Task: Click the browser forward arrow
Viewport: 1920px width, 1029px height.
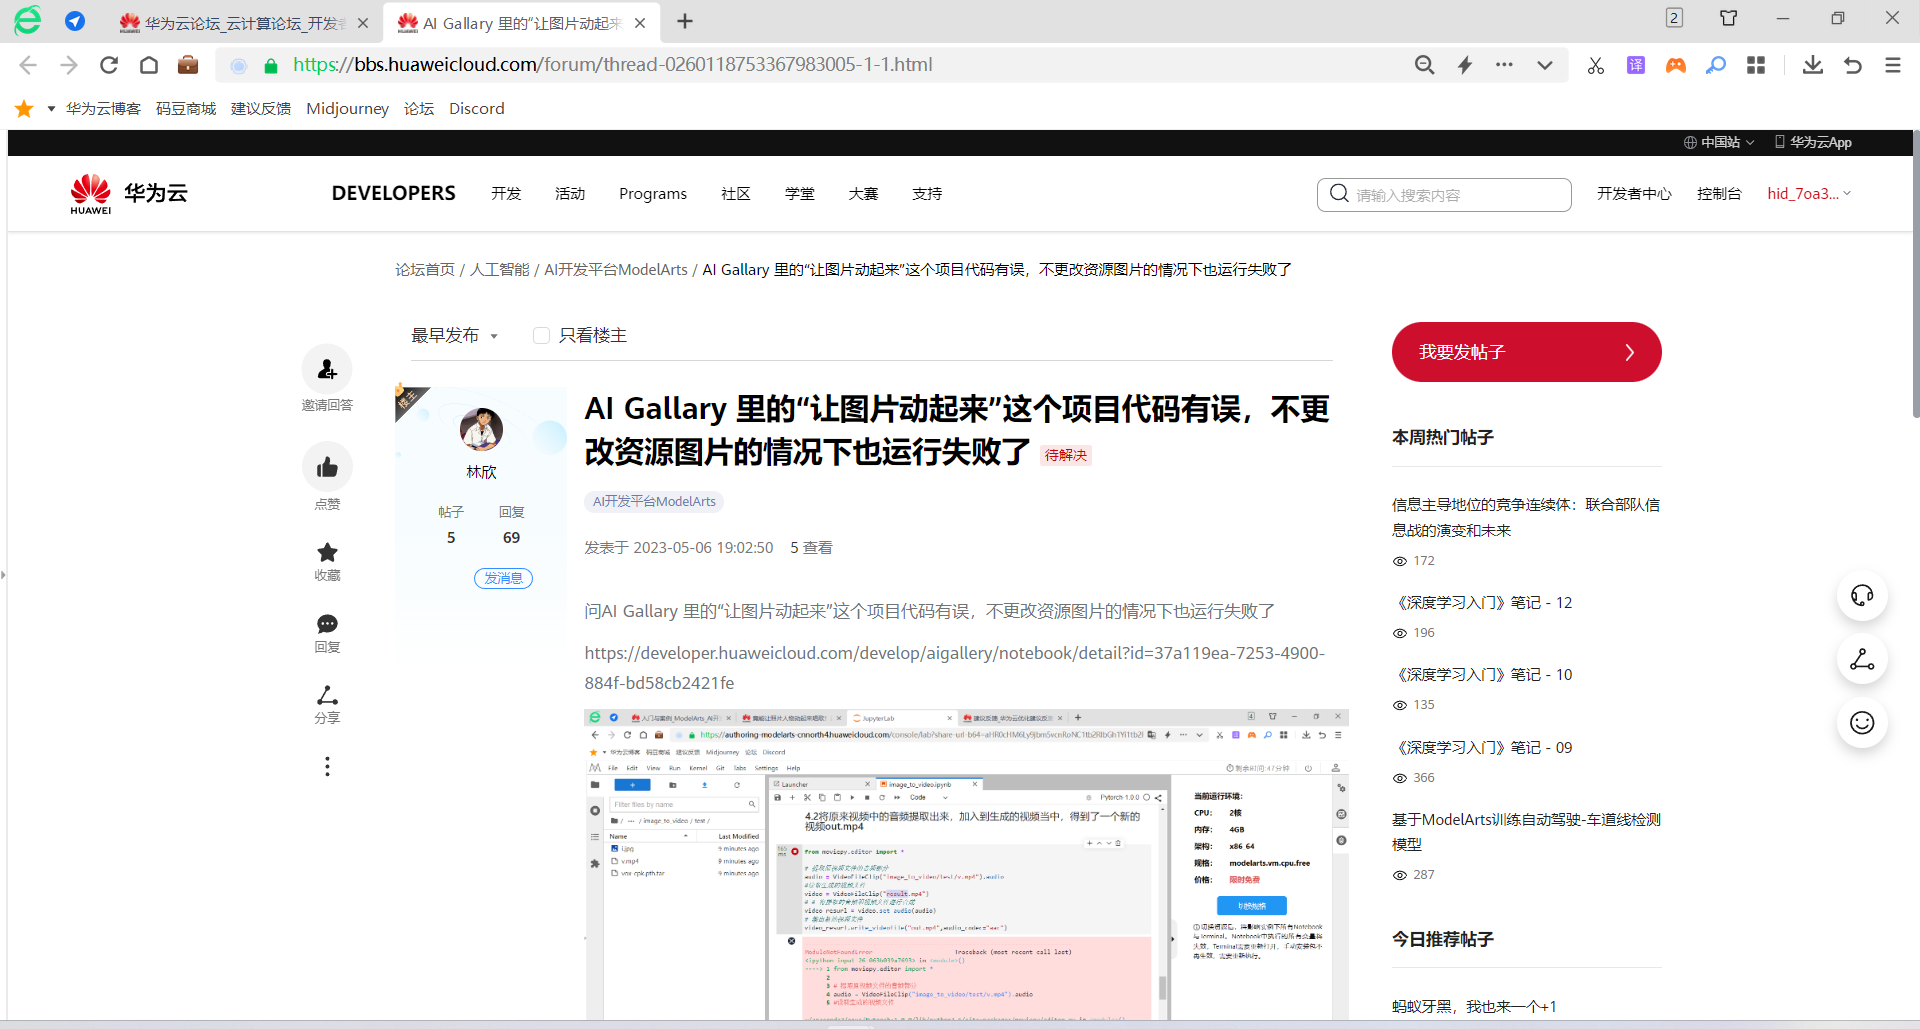Action: coord(69,65)
